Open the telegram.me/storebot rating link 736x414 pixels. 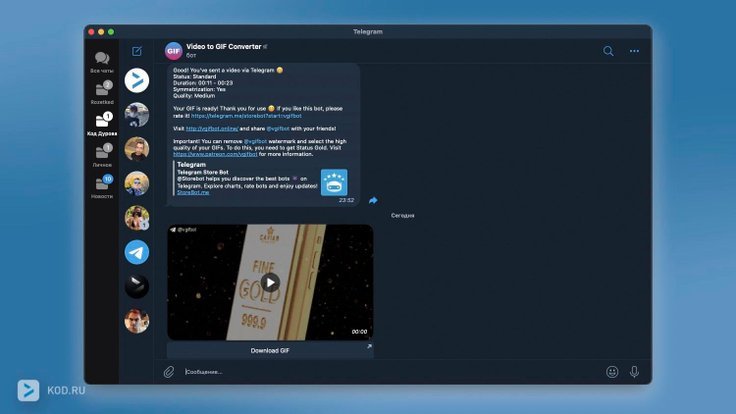point(246,115)
